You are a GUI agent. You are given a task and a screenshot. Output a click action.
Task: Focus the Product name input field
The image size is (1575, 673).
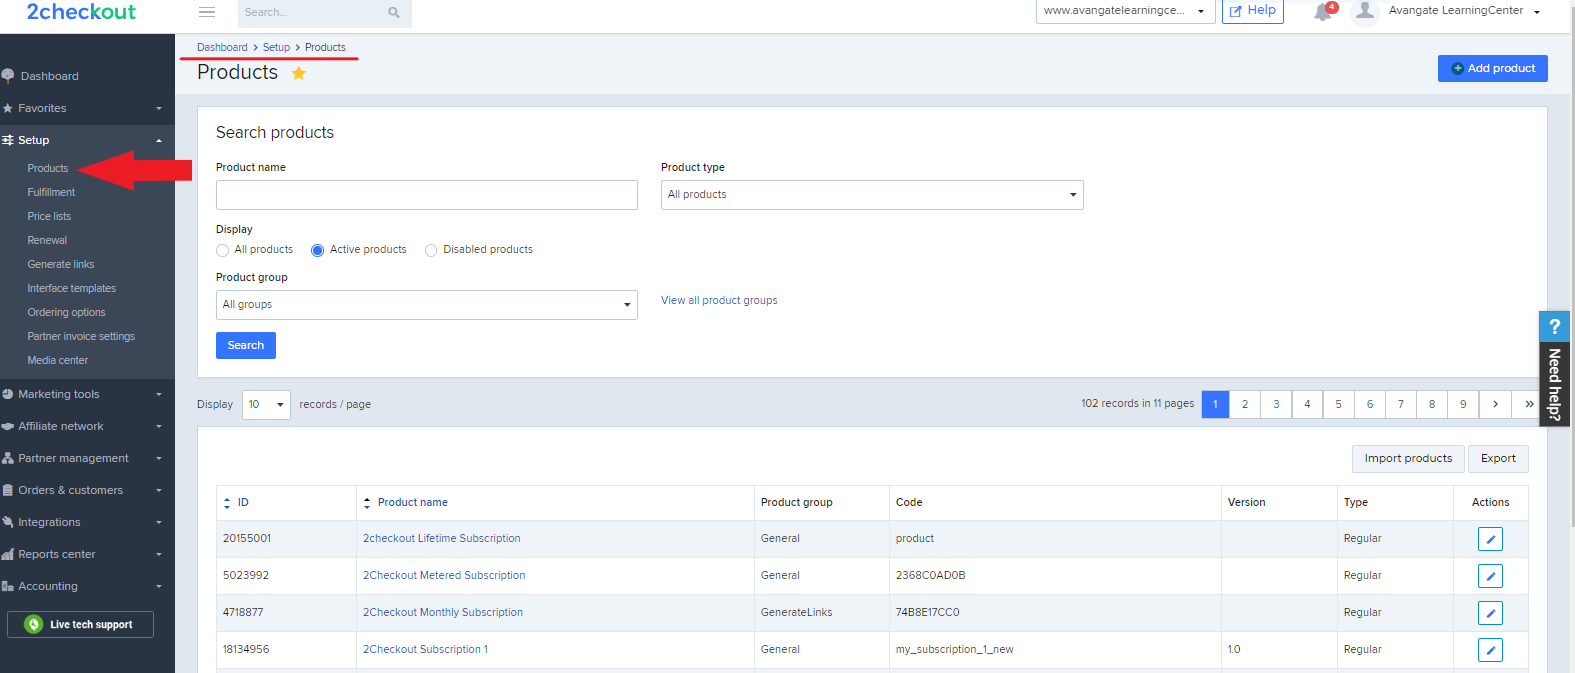coord(427,195)
